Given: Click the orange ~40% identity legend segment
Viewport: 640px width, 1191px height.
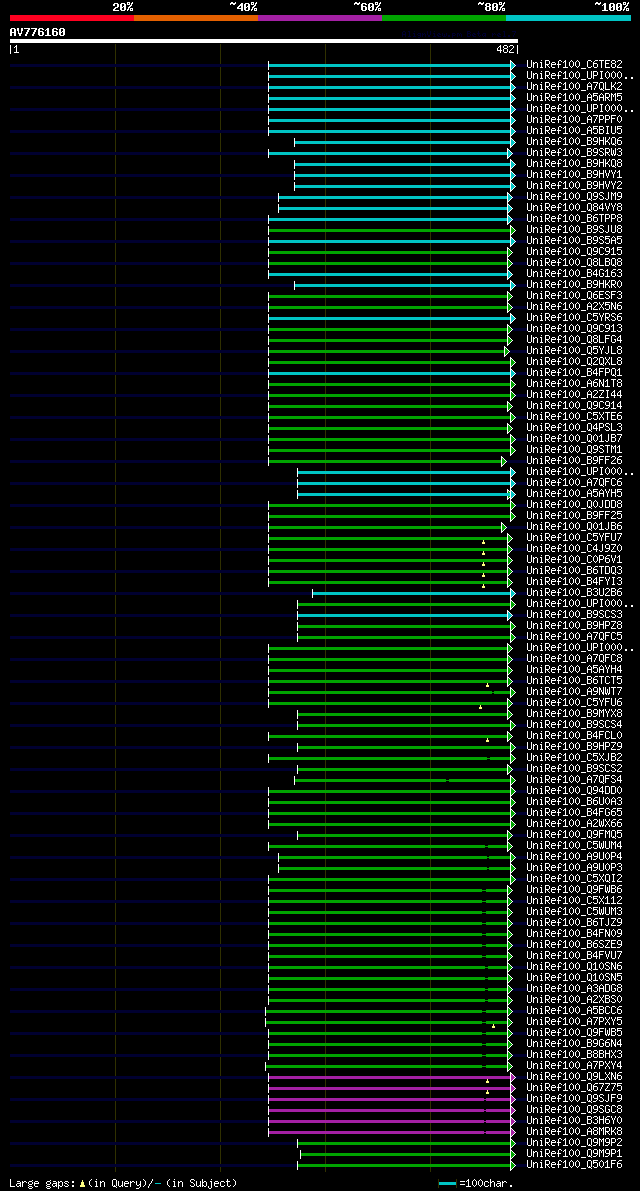Looking at the screenshot, I should tap(196, 17).
